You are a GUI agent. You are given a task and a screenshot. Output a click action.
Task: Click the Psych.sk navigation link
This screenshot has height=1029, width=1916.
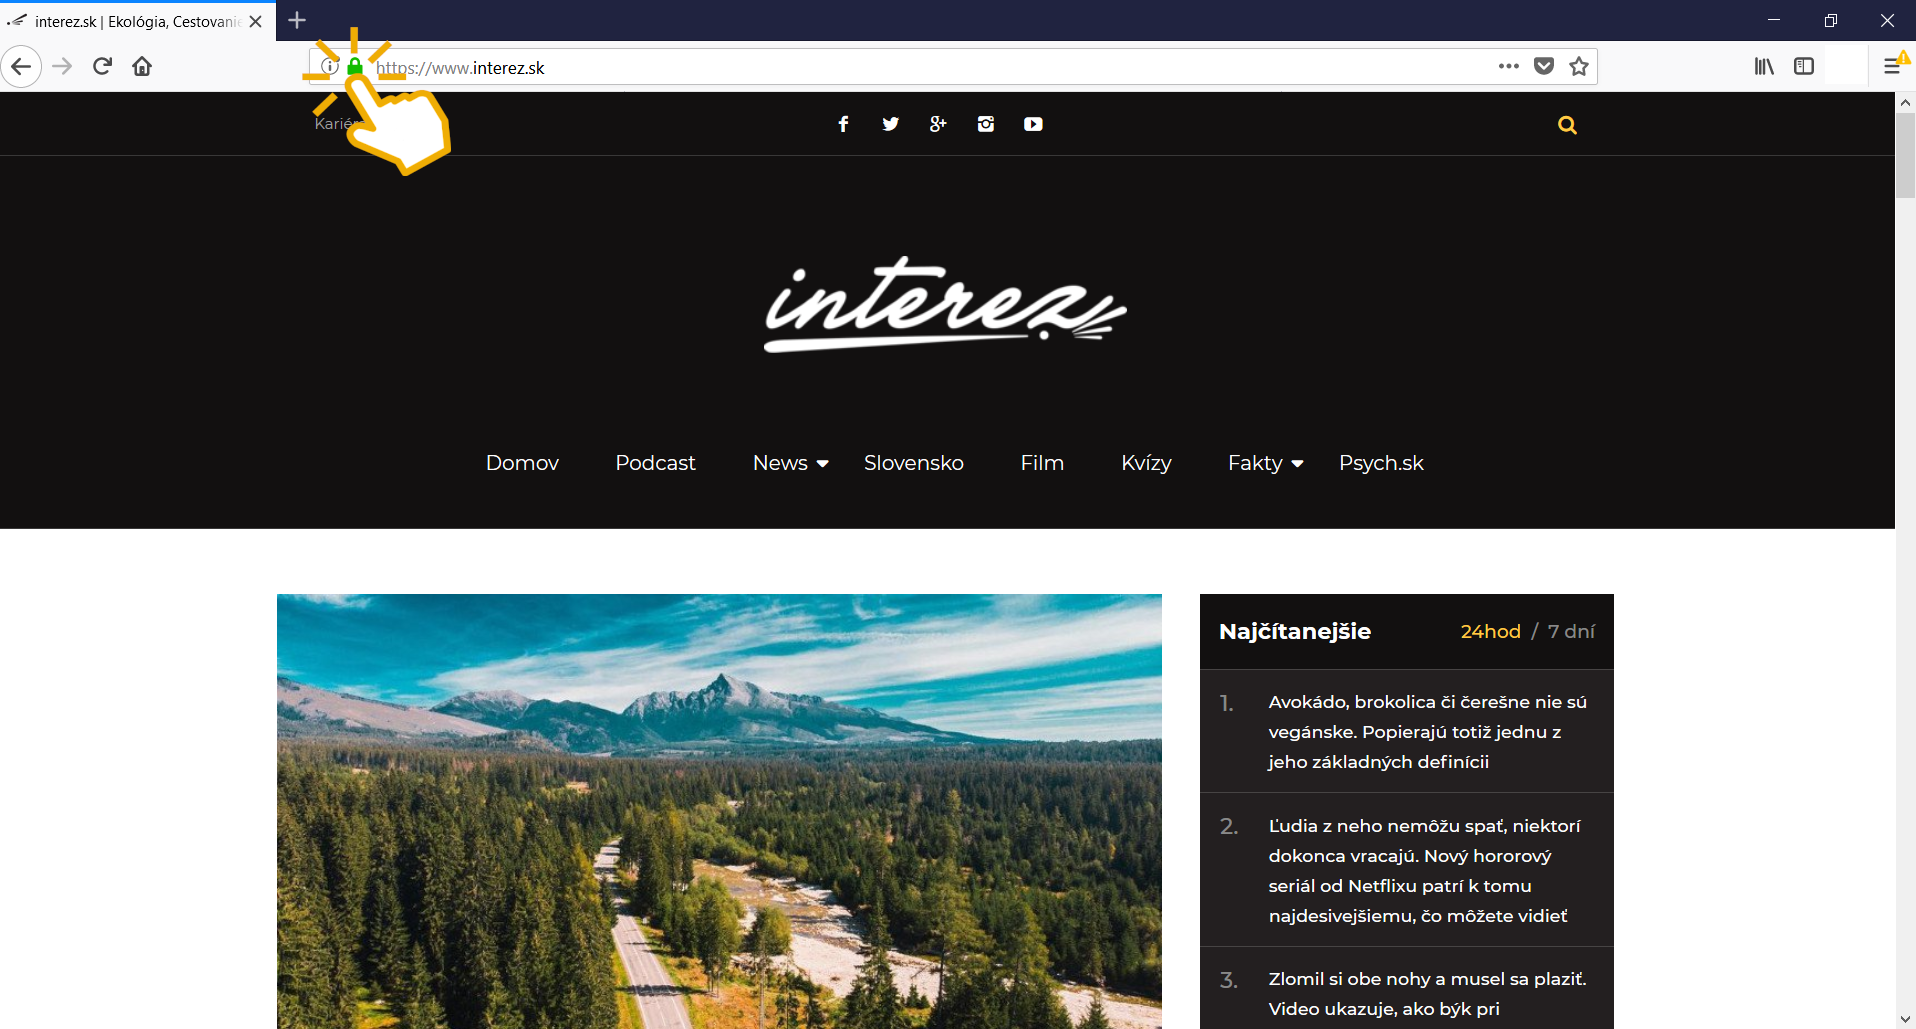pos(1381,463)
